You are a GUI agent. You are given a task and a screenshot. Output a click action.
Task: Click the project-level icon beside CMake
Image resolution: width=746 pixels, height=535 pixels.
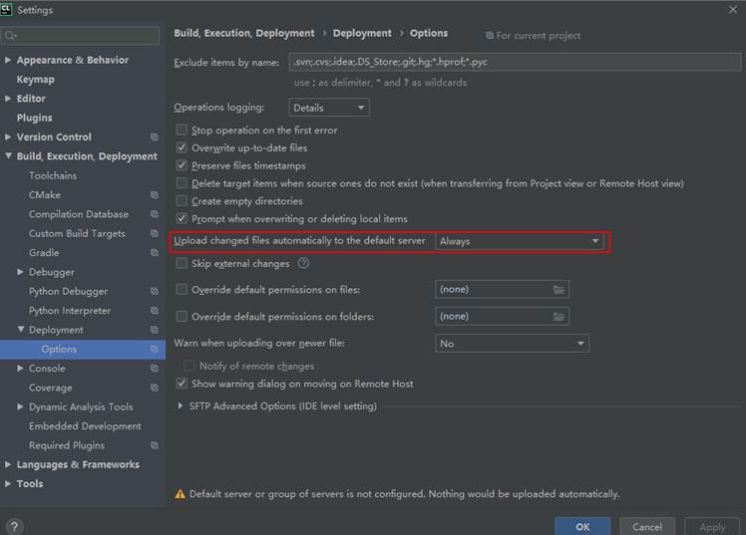click(x=154, y=195)
